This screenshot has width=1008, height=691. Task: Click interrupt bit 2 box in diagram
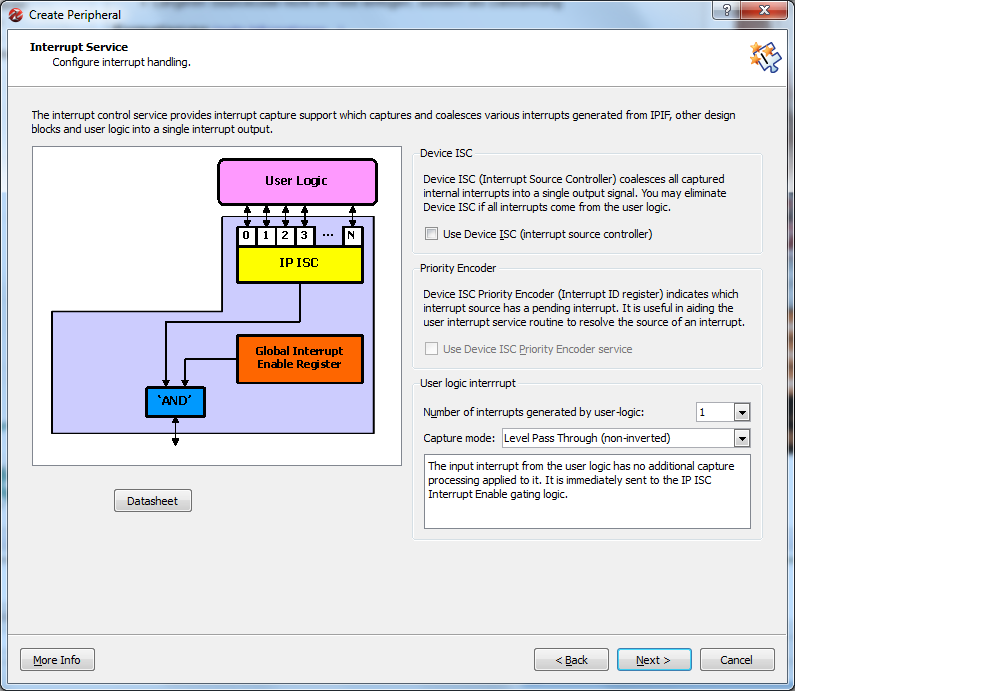point(285,235)
